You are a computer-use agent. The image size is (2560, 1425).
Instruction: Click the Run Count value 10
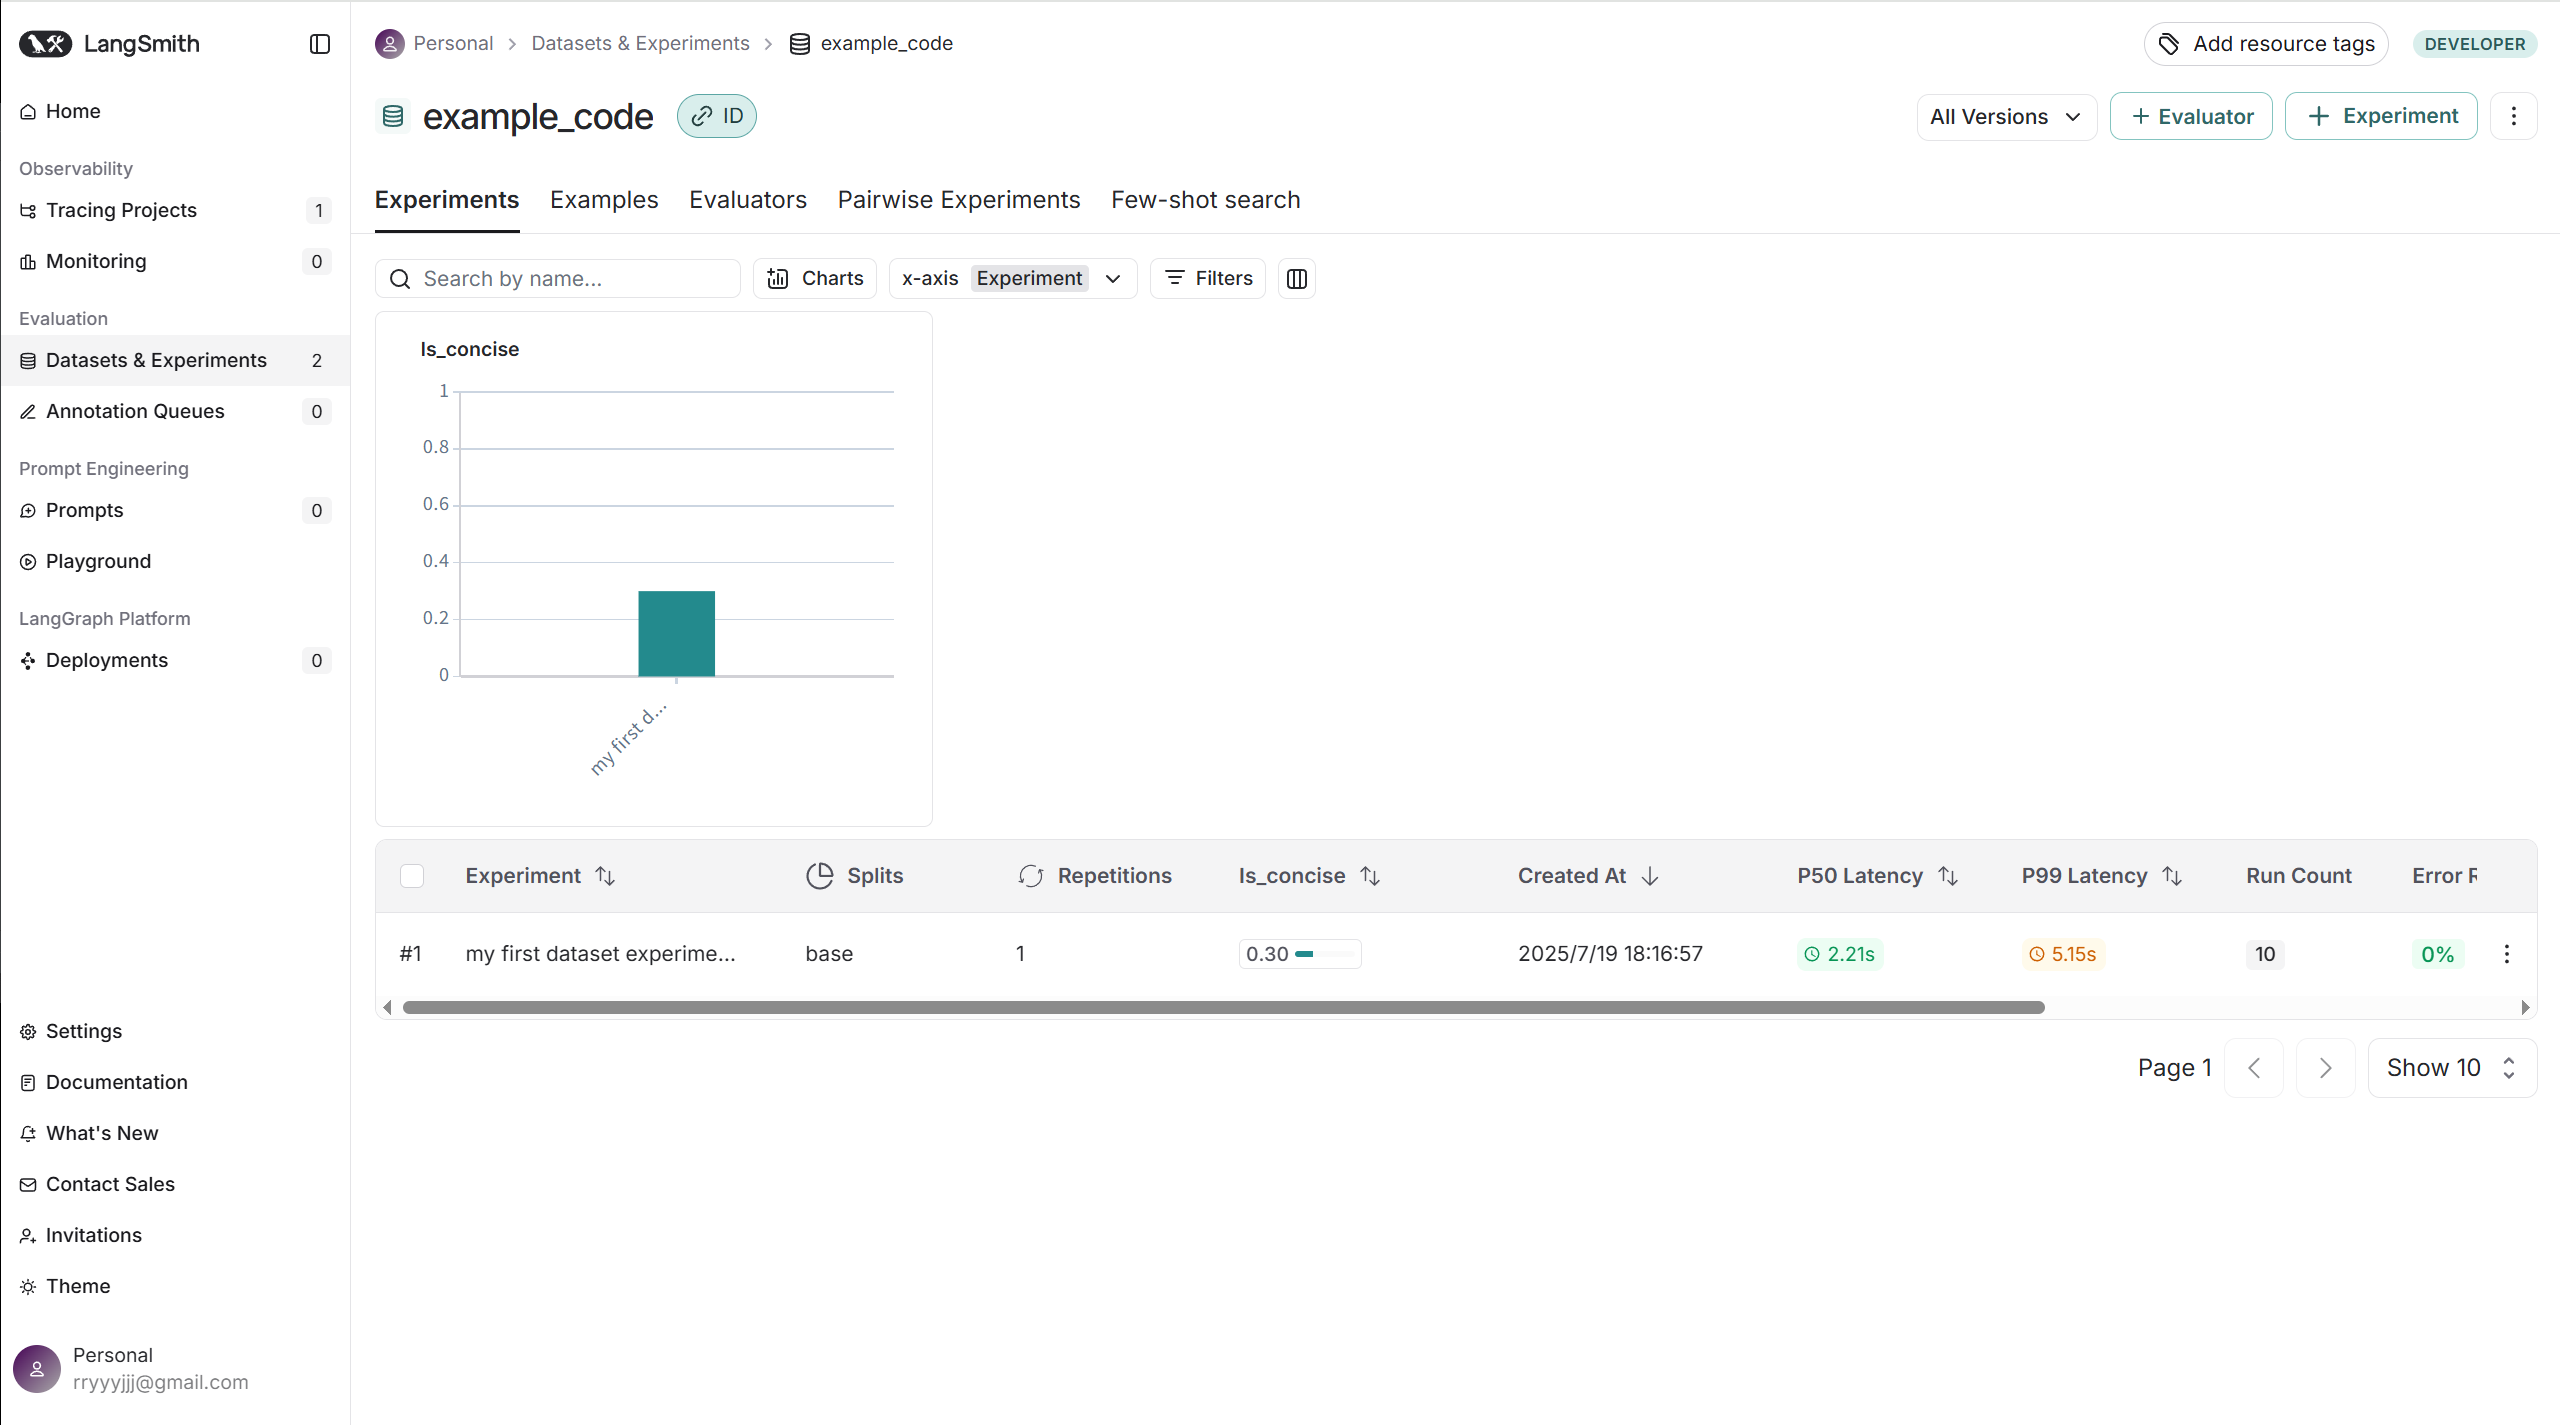(2265, 954)
